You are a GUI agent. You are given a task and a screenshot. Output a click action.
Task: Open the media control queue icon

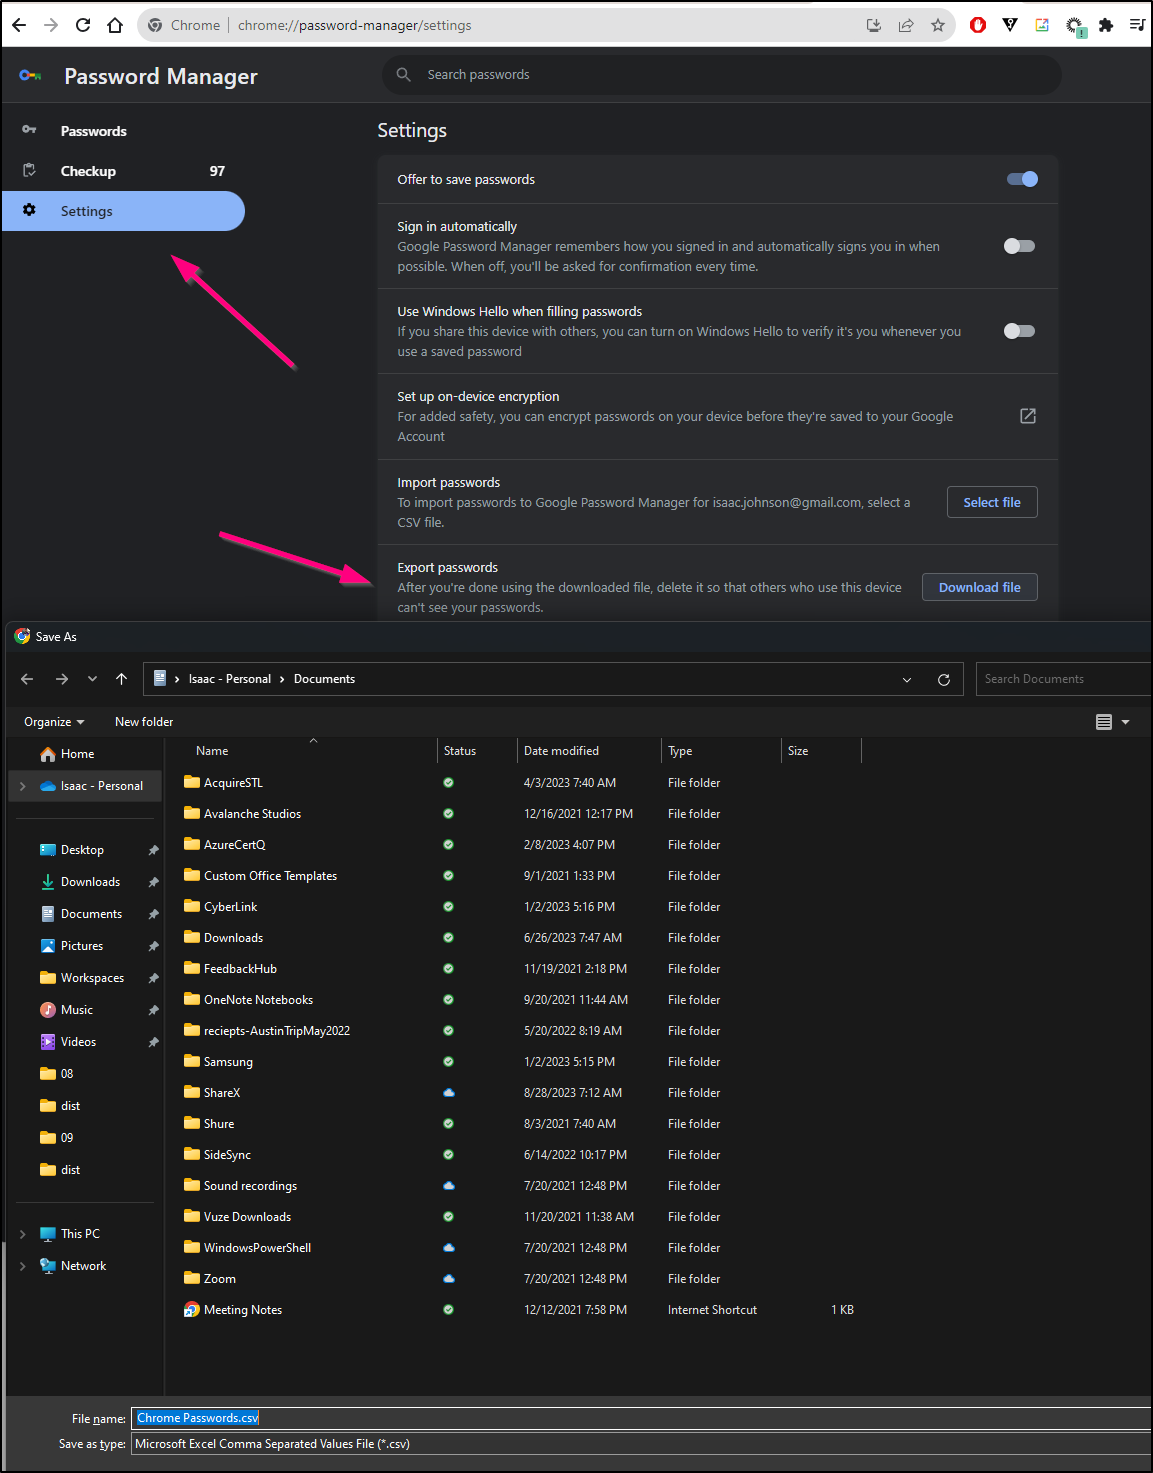1137,25
